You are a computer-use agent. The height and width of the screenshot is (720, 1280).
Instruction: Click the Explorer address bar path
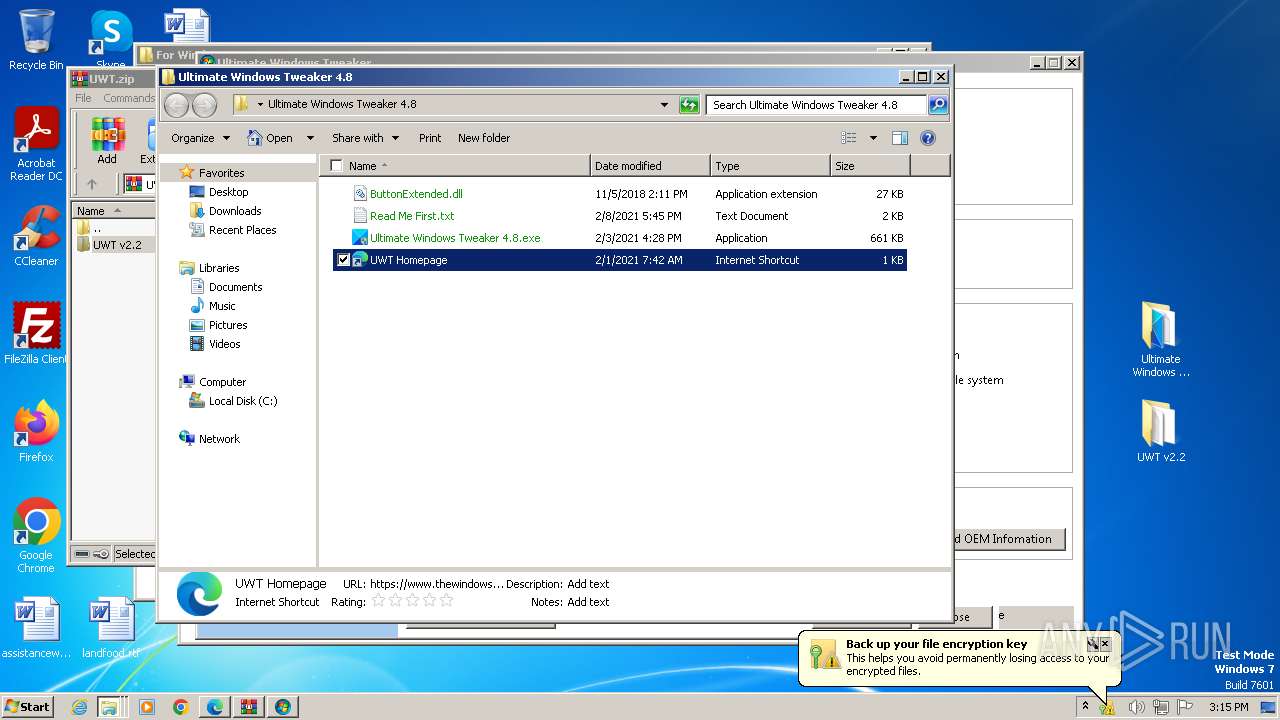point(342,104)
